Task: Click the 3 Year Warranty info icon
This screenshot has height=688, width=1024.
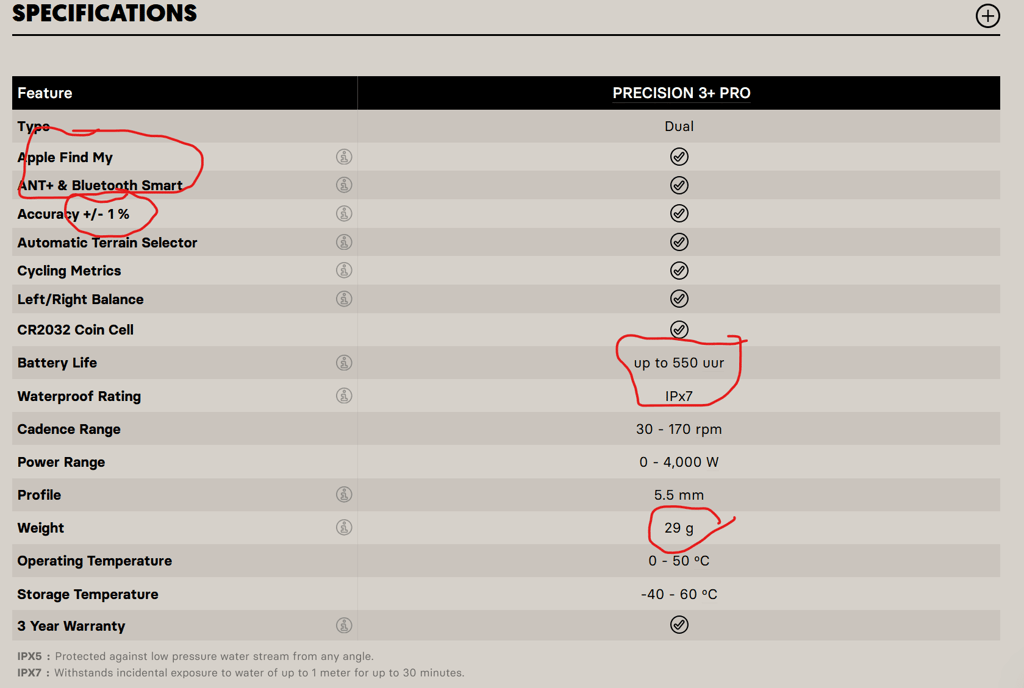Action: (x=344, y=624)
